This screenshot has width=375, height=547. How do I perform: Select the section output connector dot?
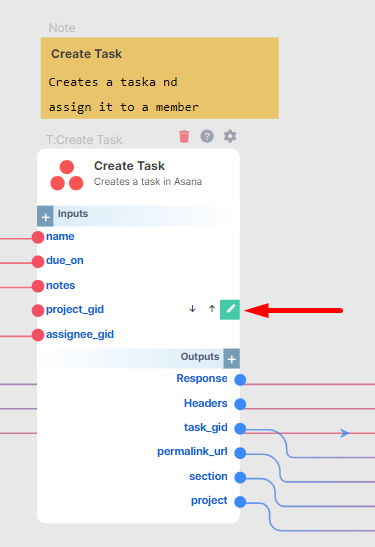click(240, 477)
